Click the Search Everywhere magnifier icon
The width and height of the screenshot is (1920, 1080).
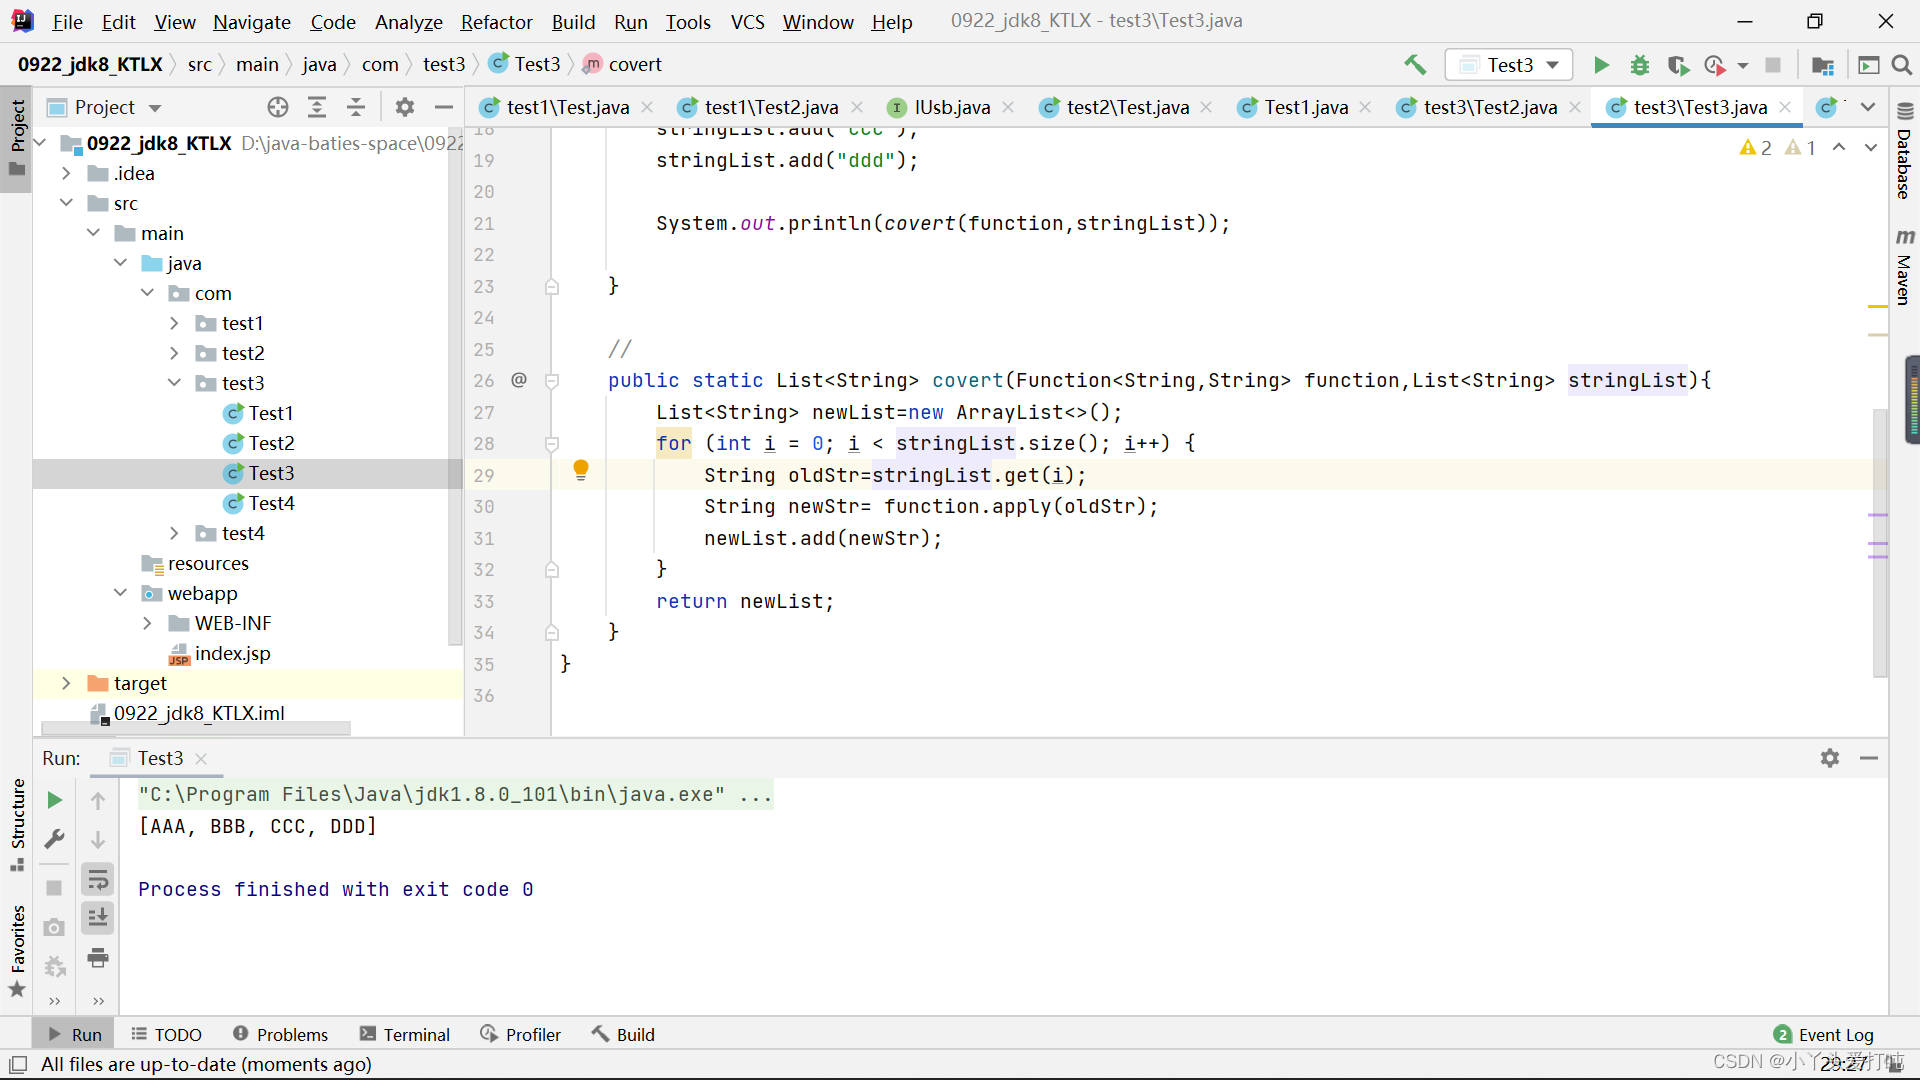(x=1902, y=65)
